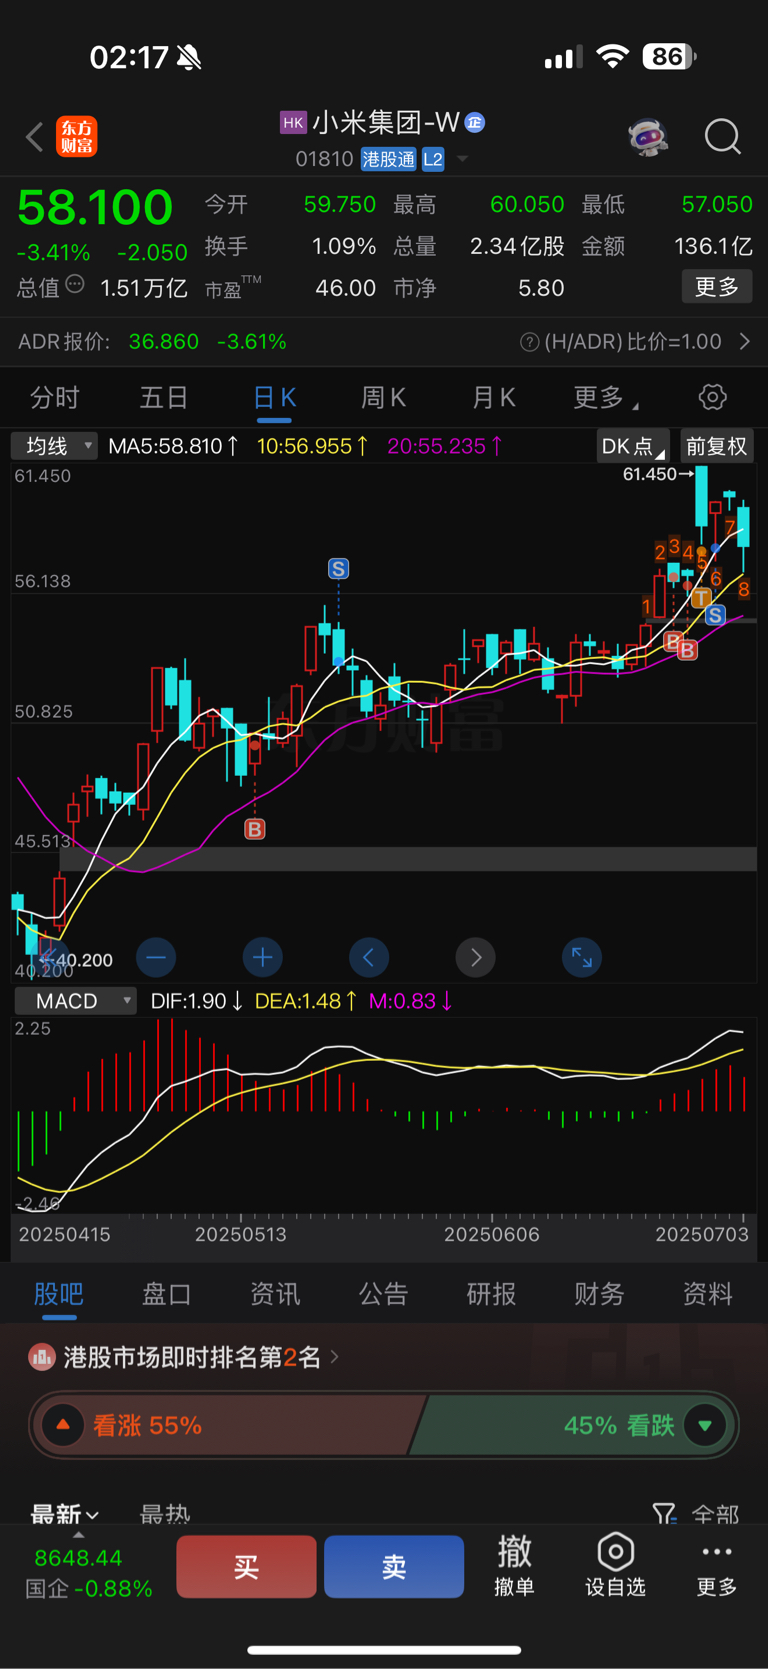
Task: Expand ADR ratio details chevron
Action: 745,342
